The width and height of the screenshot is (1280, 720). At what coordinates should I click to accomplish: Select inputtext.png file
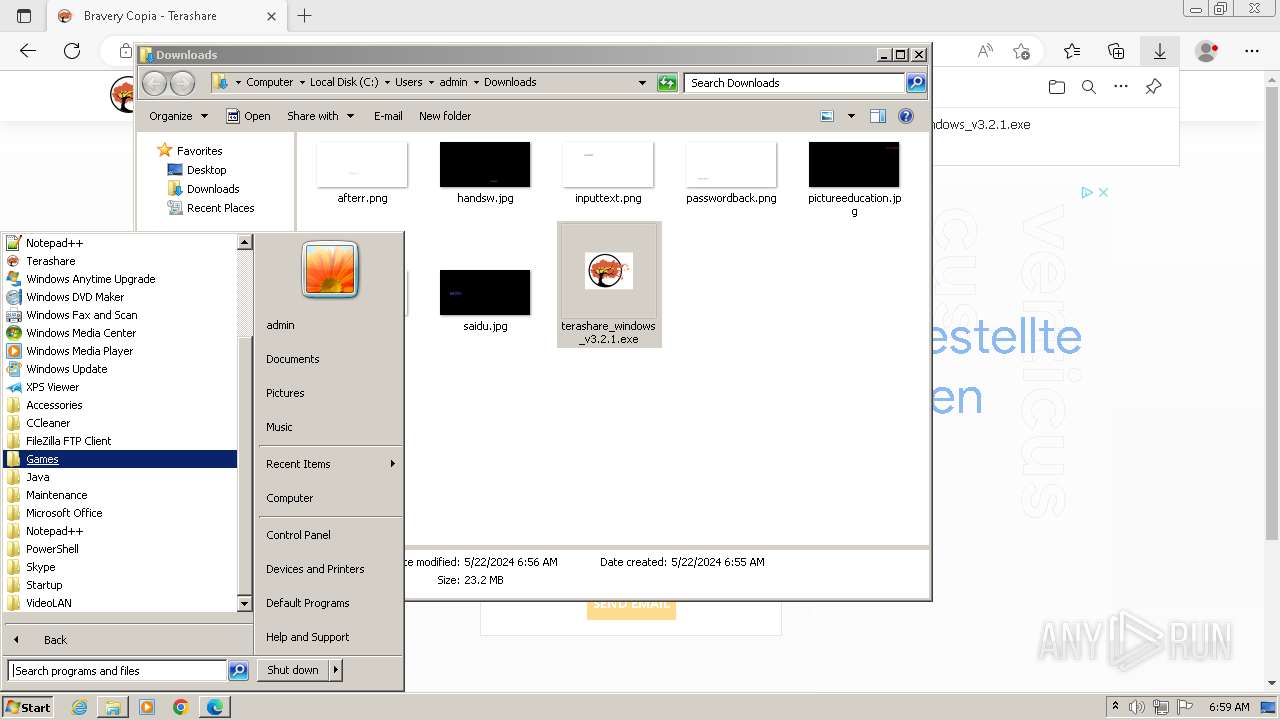(x=608, y=173)
